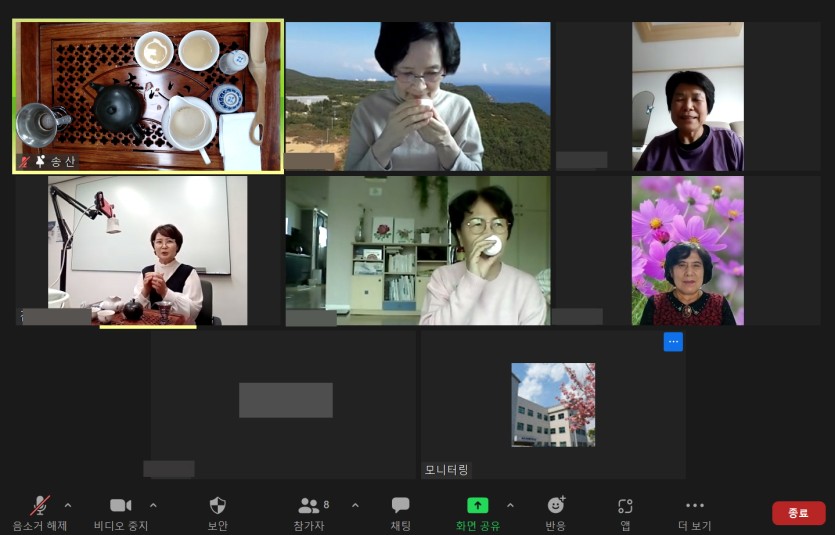Viewport: 835px width, 535px height.
Task: Open audio options arrow beside microphone
Action: coord(68,505)
